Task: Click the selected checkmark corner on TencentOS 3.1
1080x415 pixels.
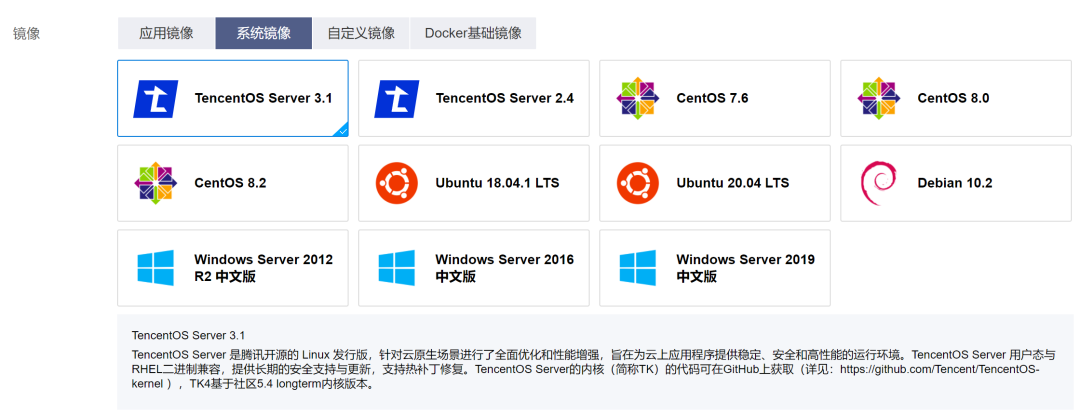Action: coord(342,131)
